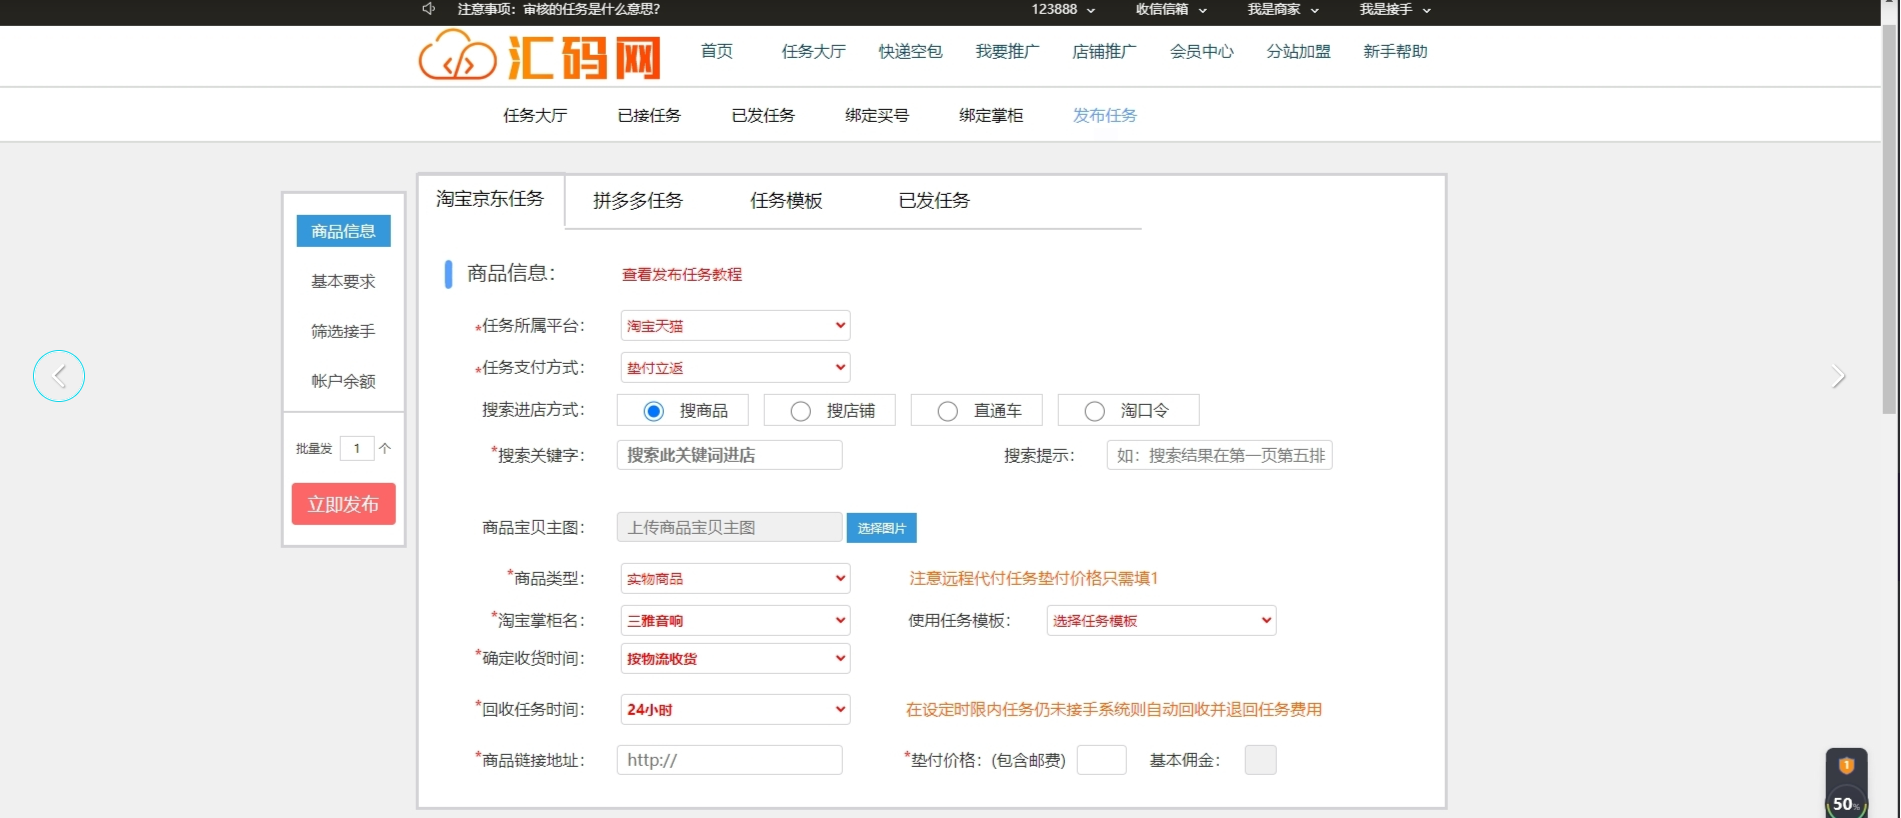Select 直通车 search method

pyautogui.click(x=947, y=411)
